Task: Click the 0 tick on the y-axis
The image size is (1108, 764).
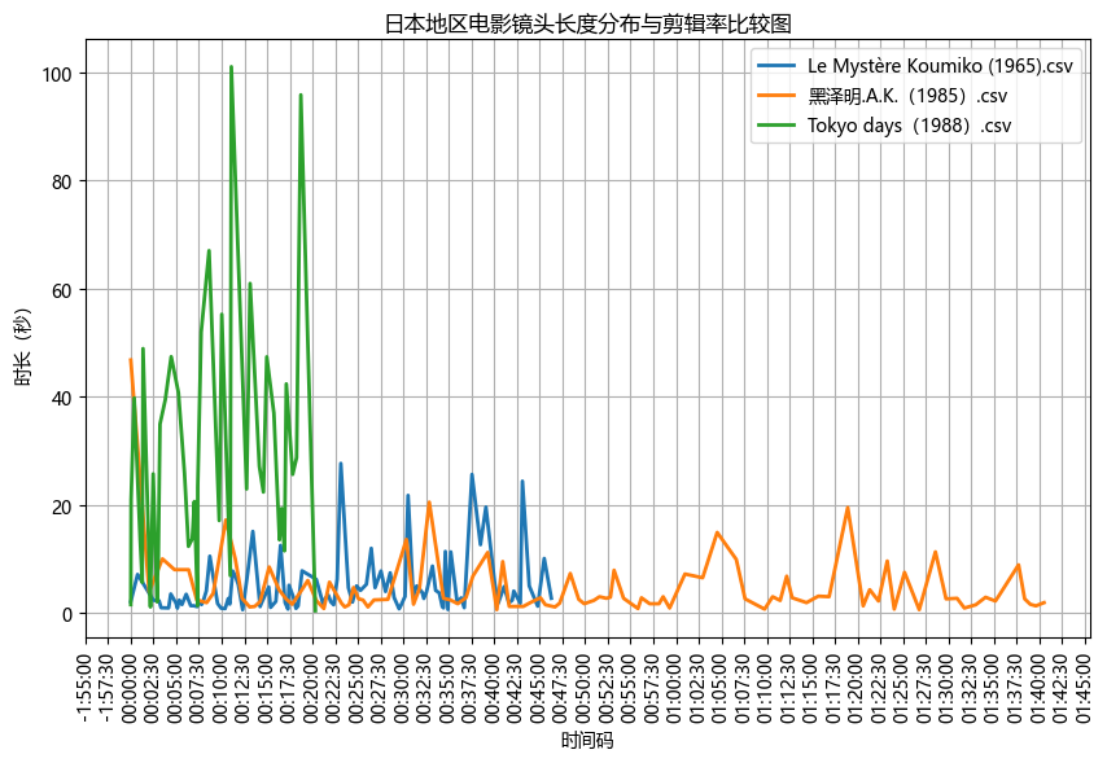Action: click(67, 614)
